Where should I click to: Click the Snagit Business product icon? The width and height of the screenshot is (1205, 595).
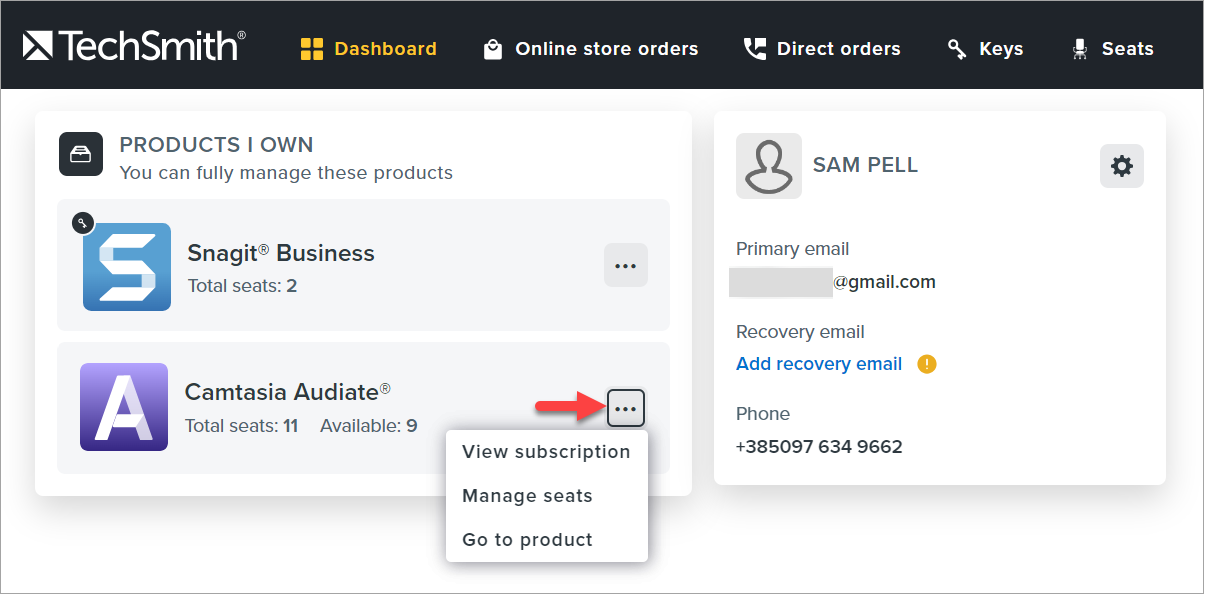[x=127, y=266]
